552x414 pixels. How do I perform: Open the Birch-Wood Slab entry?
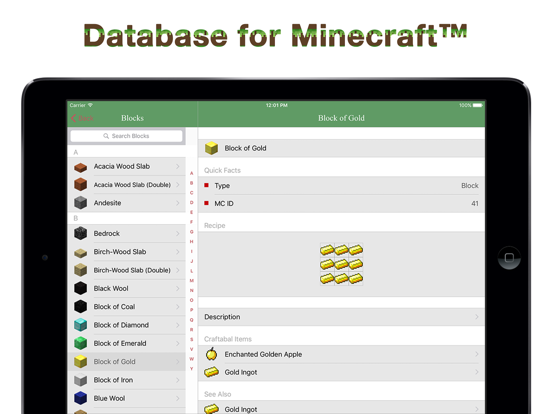pos(127,252)
